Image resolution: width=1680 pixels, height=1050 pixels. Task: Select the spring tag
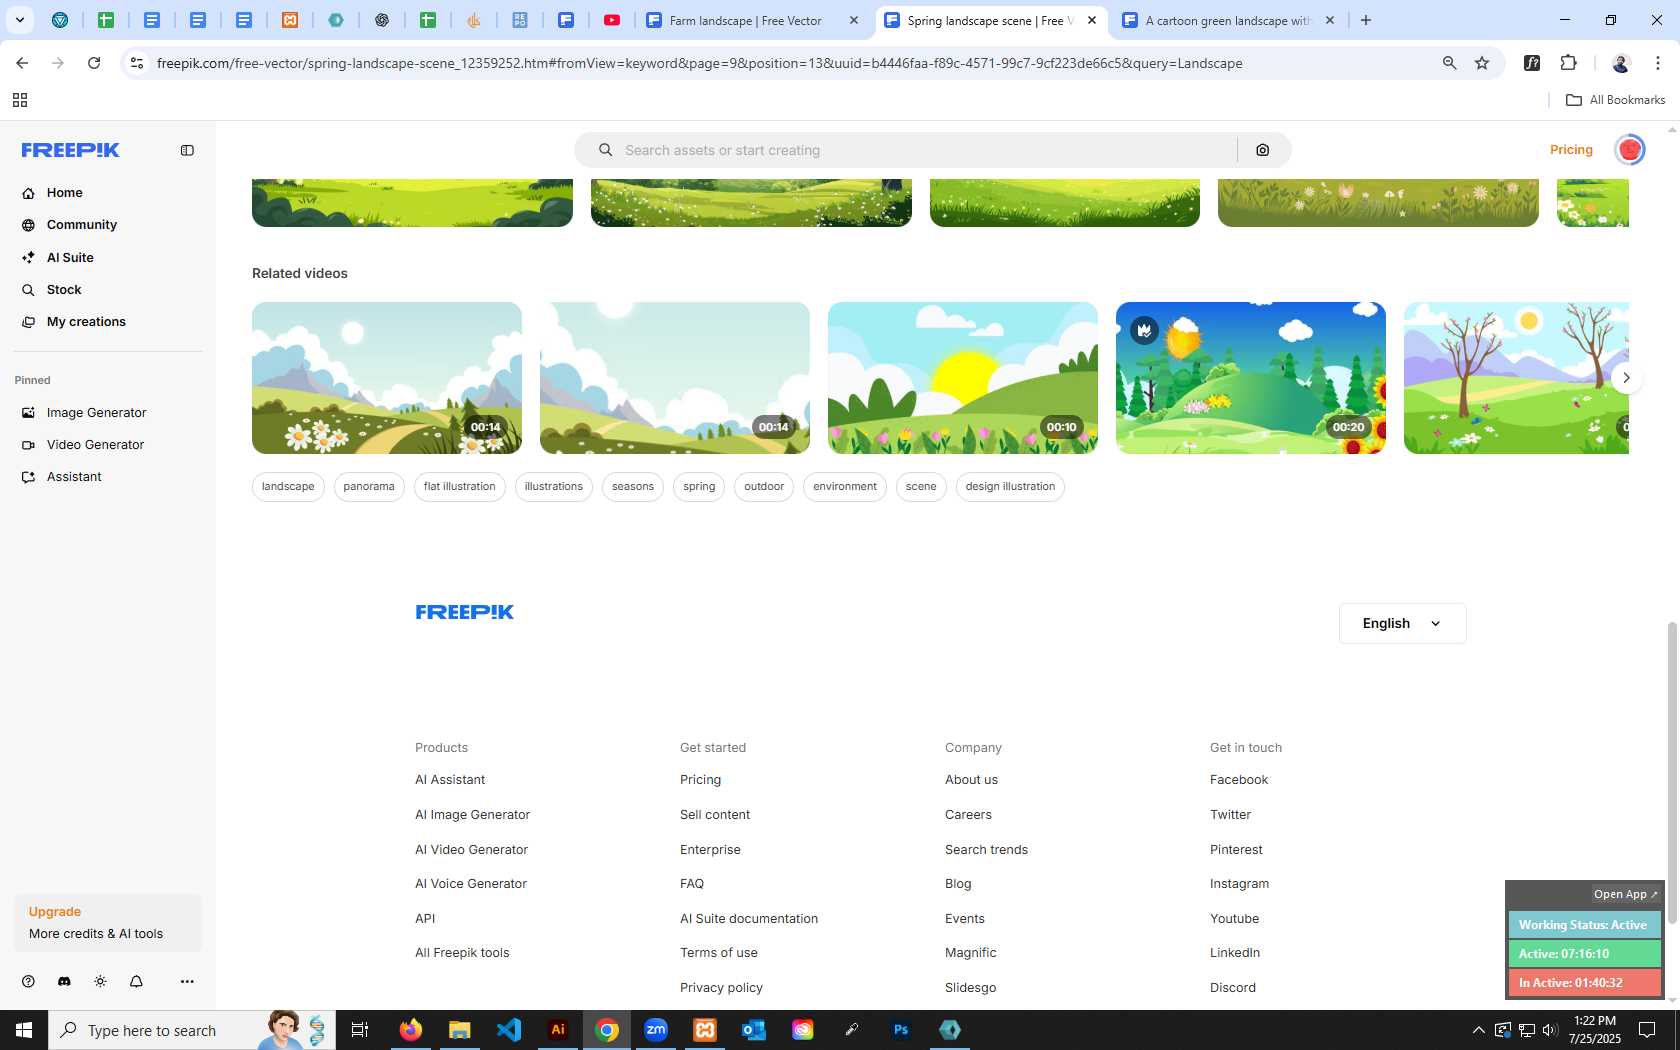click(x=699, y=487)
